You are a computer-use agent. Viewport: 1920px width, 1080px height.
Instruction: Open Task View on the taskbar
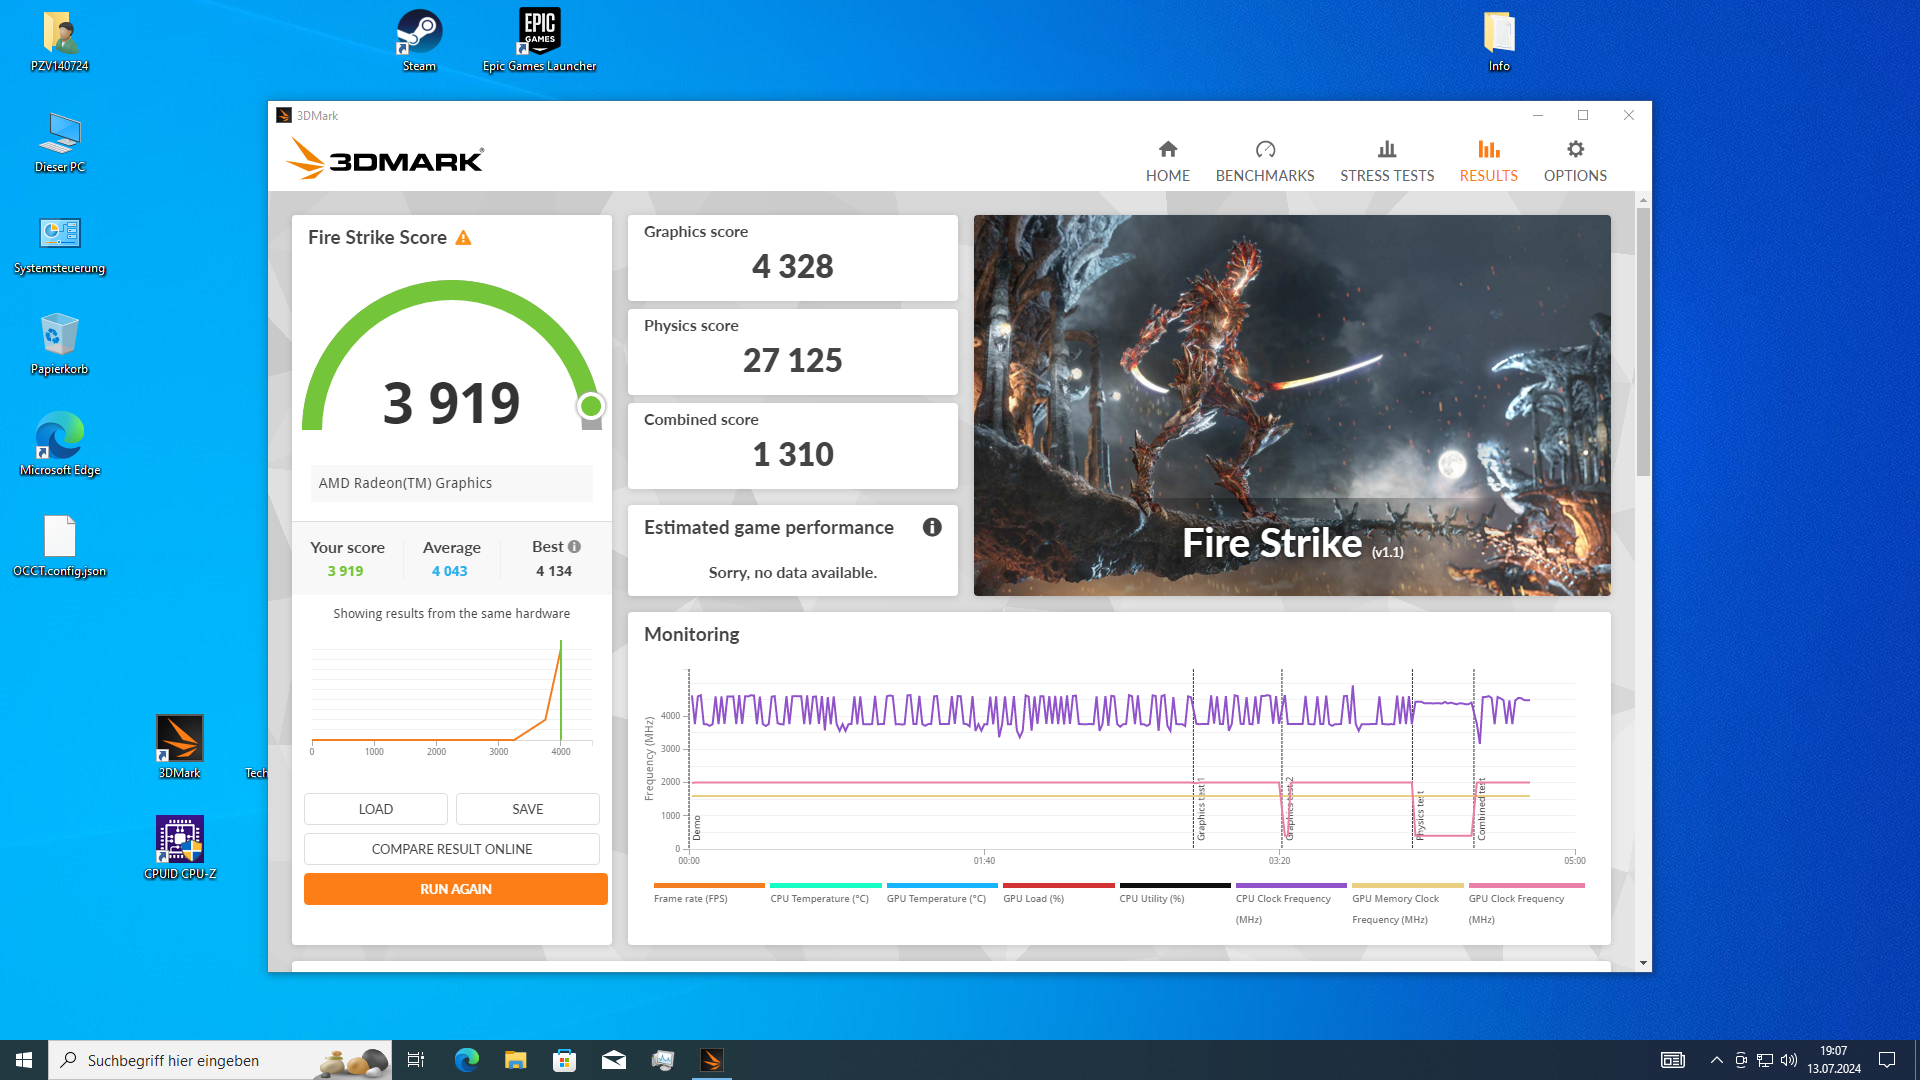coord(416,1060)
